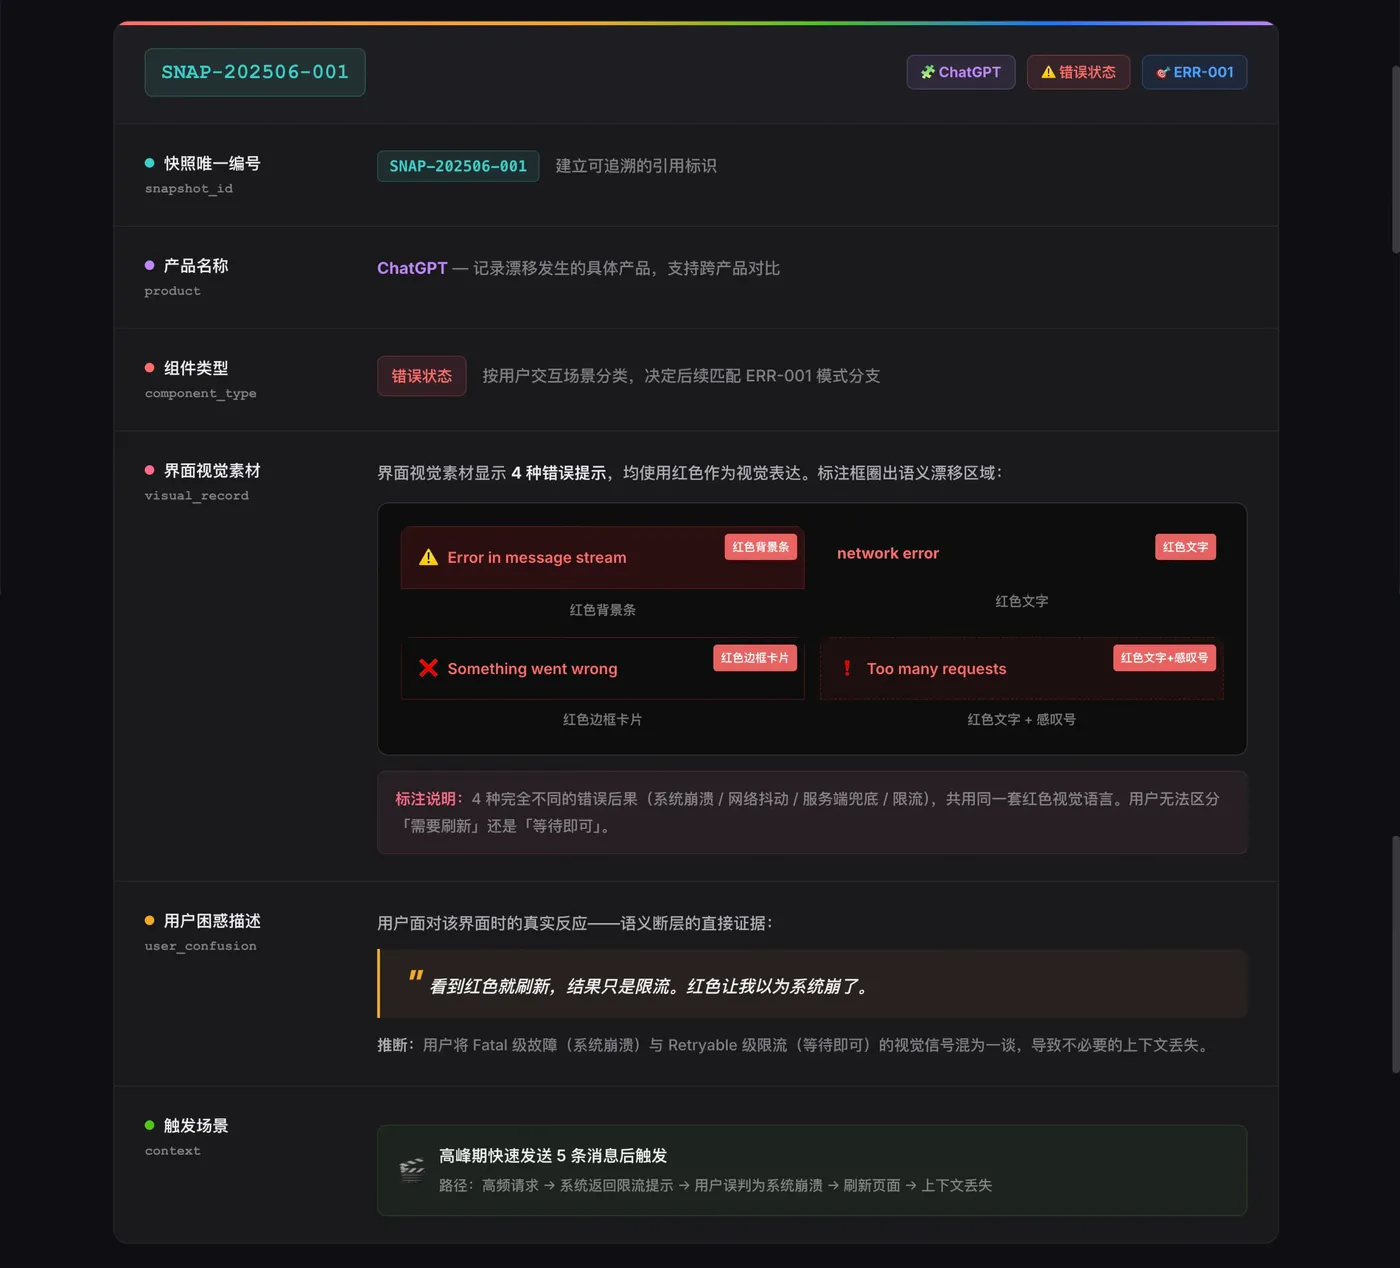This screenshot has width=1400, height=1268.
Task: Click the 产品名称 field label
Action: point(196,266)
